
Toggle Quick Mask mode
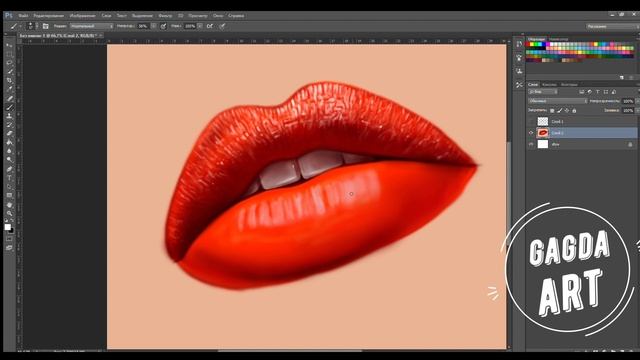(x=9, y=240)
